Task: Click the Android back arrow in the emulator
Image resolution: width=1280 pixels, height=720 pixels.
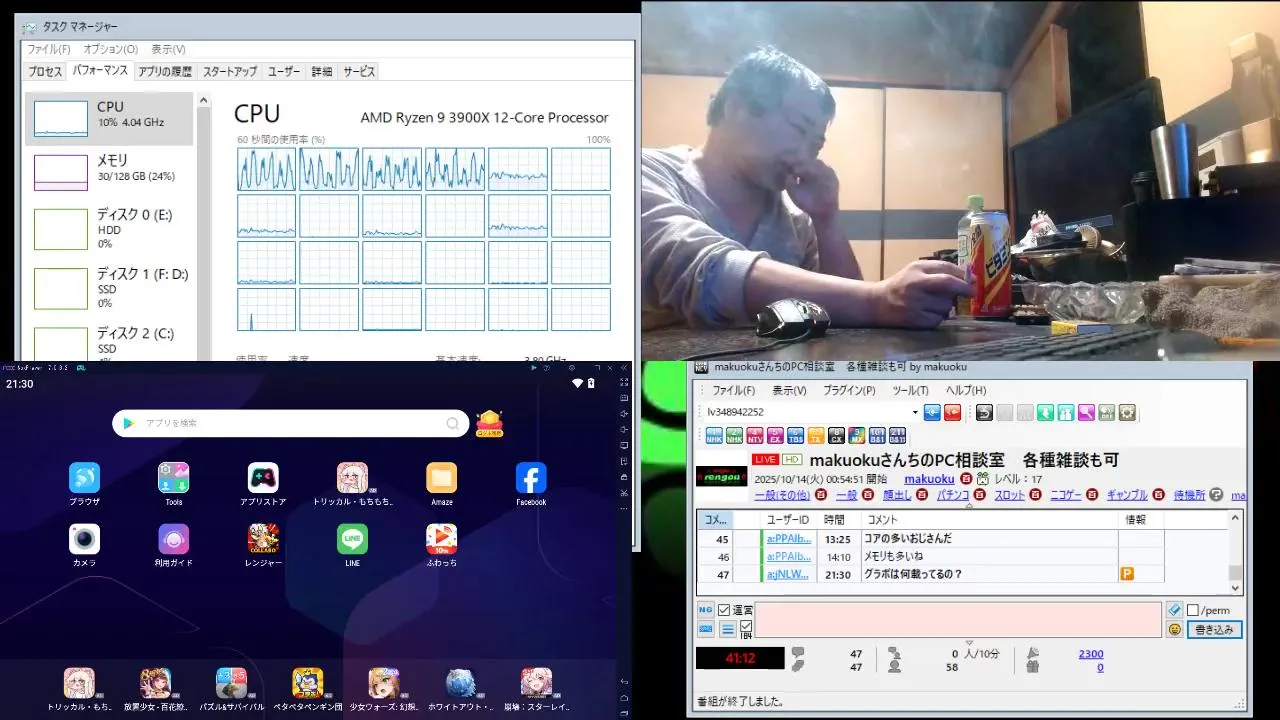Action: tap(625, 682)
